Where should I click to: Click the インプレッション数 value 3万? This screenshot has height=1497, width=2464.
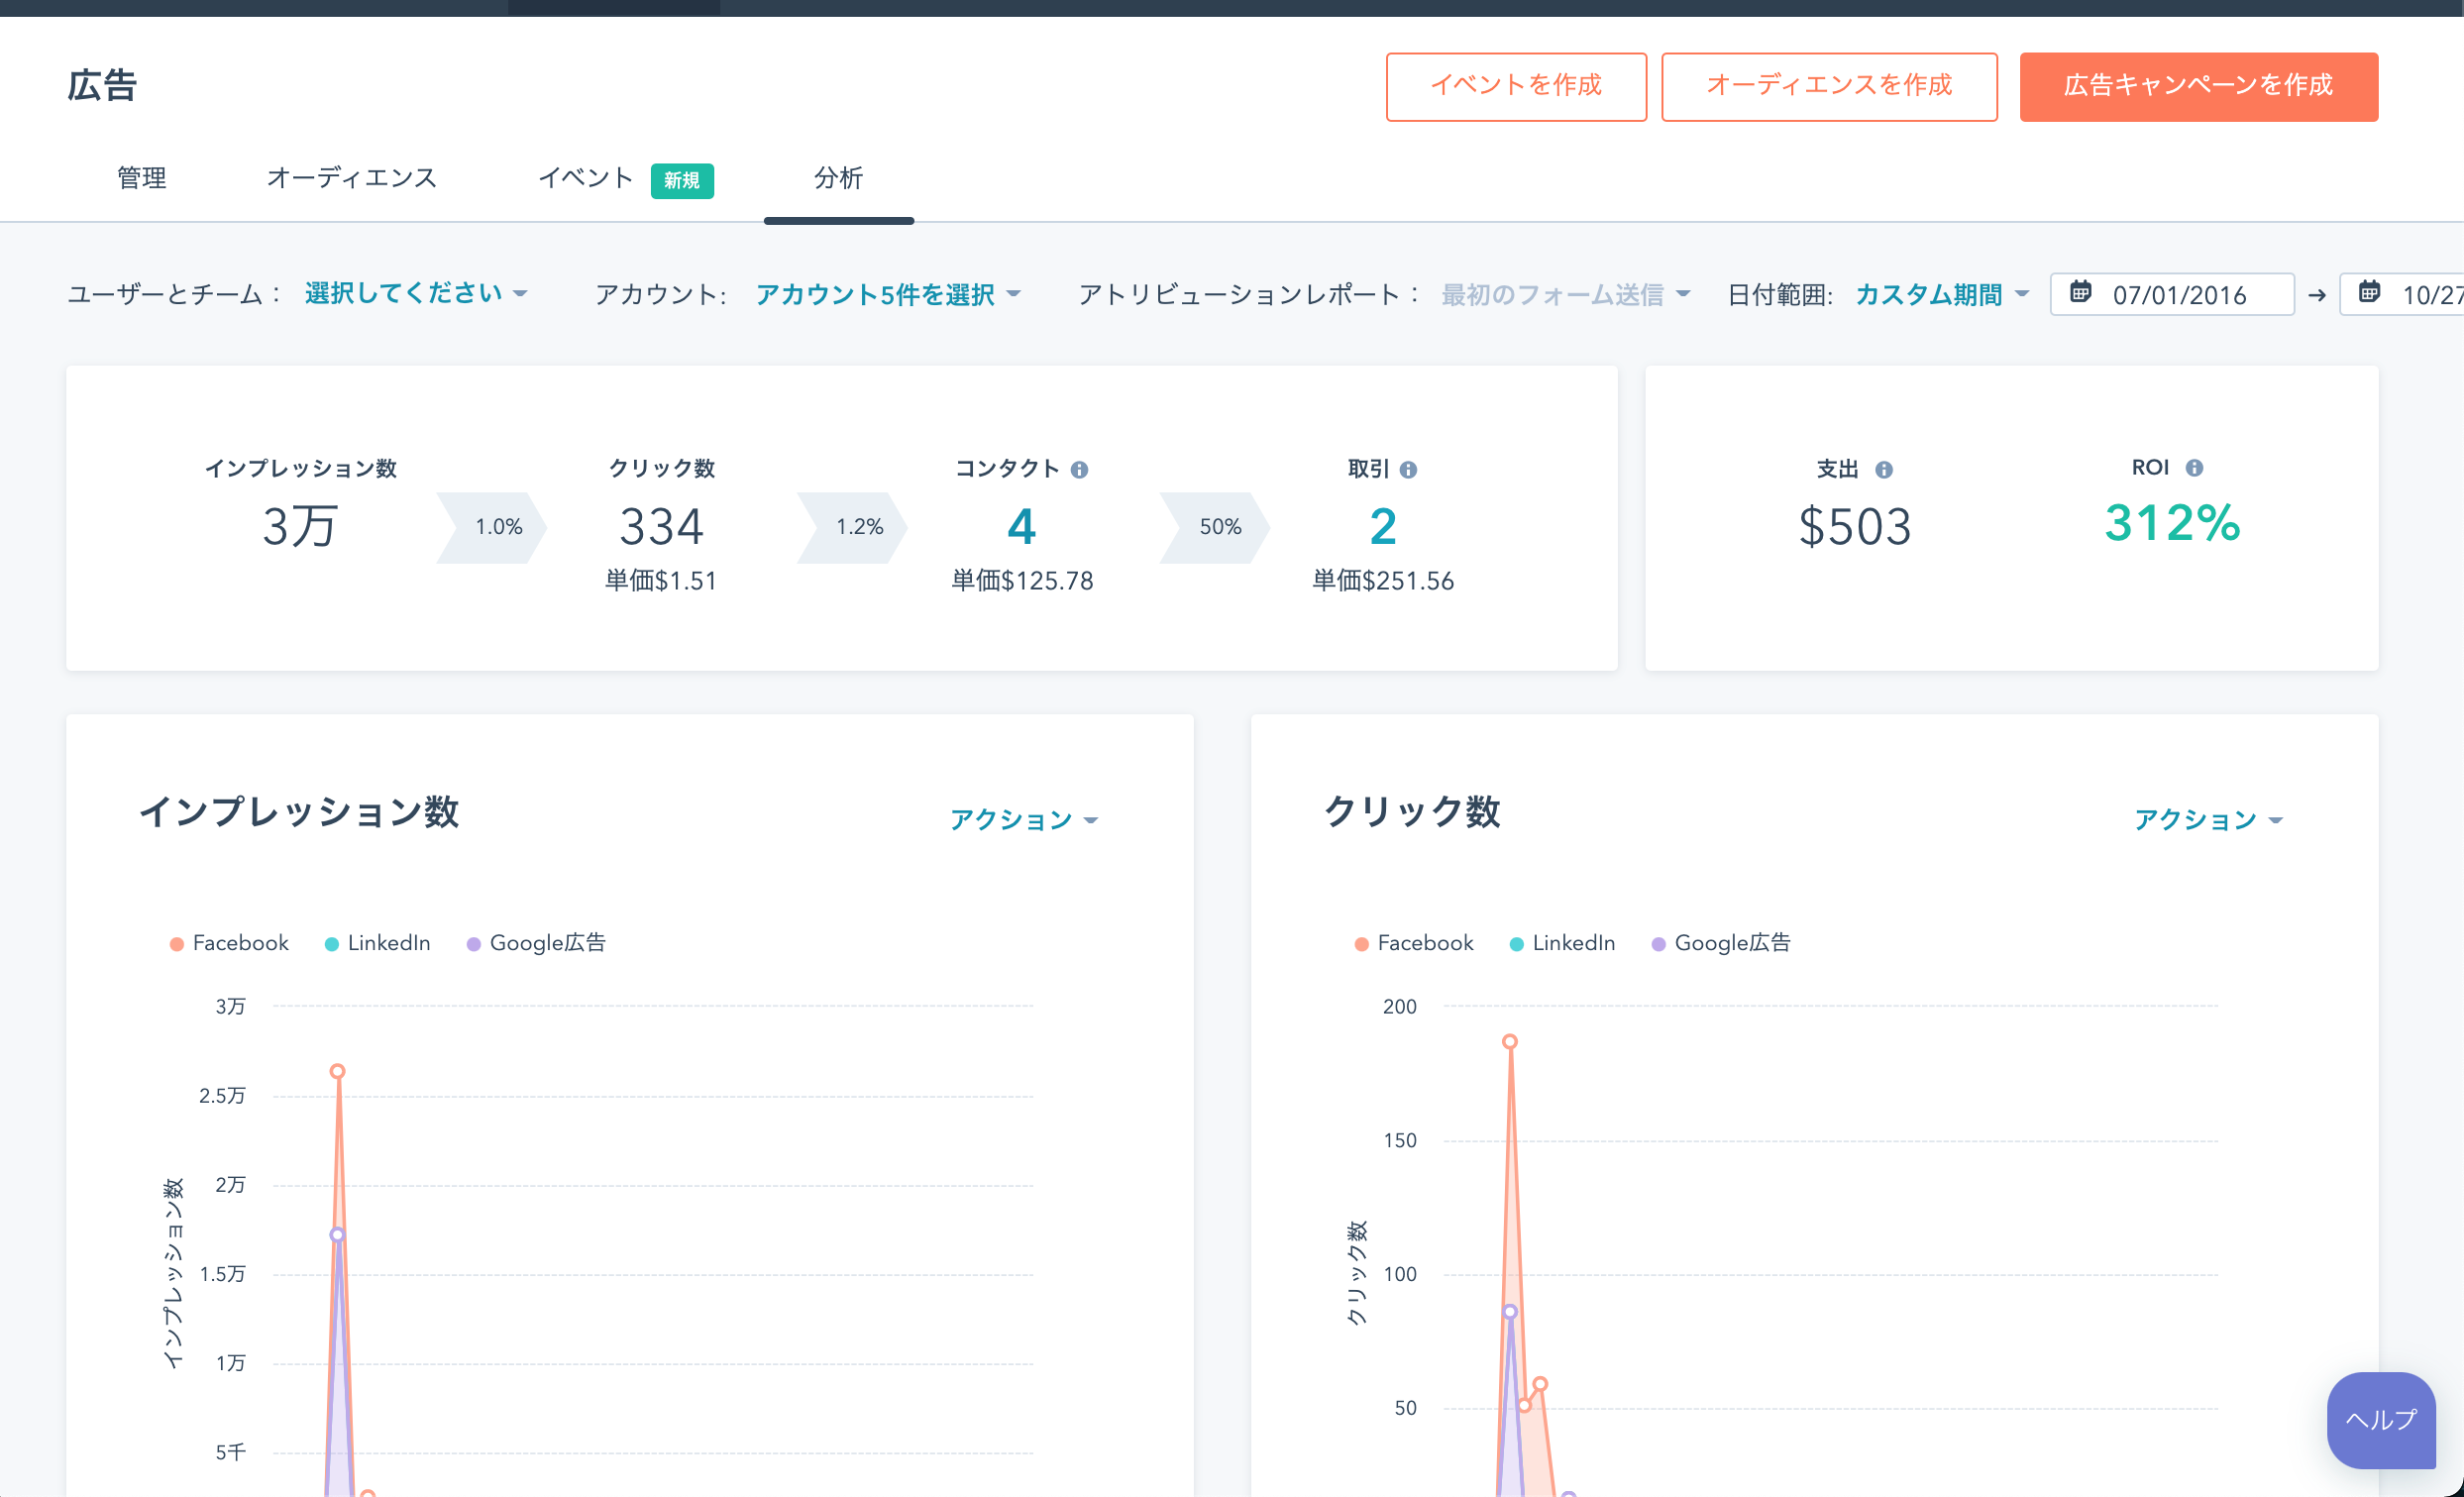point(300,526)
